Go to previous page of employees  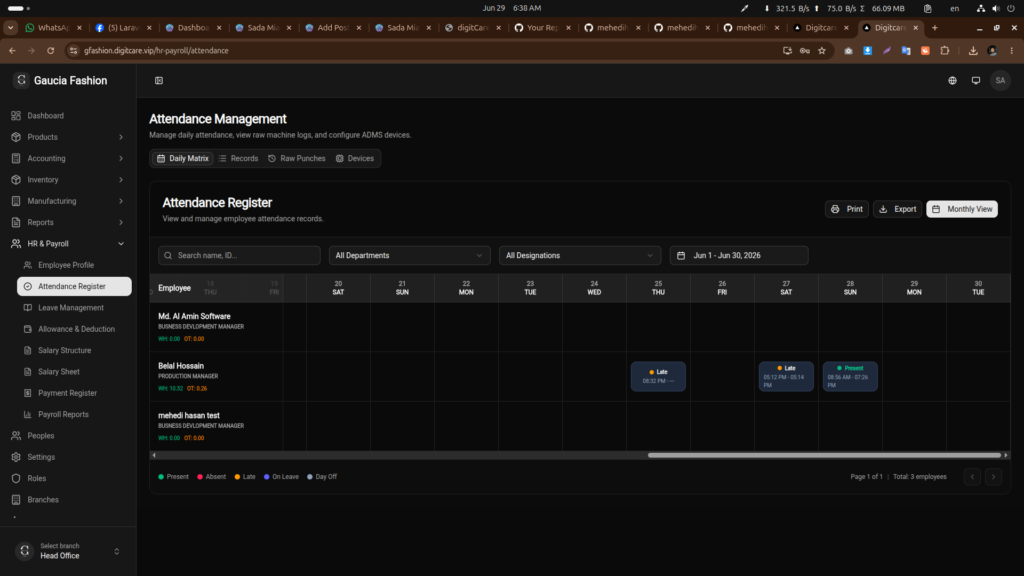click(x=972, y=477)
